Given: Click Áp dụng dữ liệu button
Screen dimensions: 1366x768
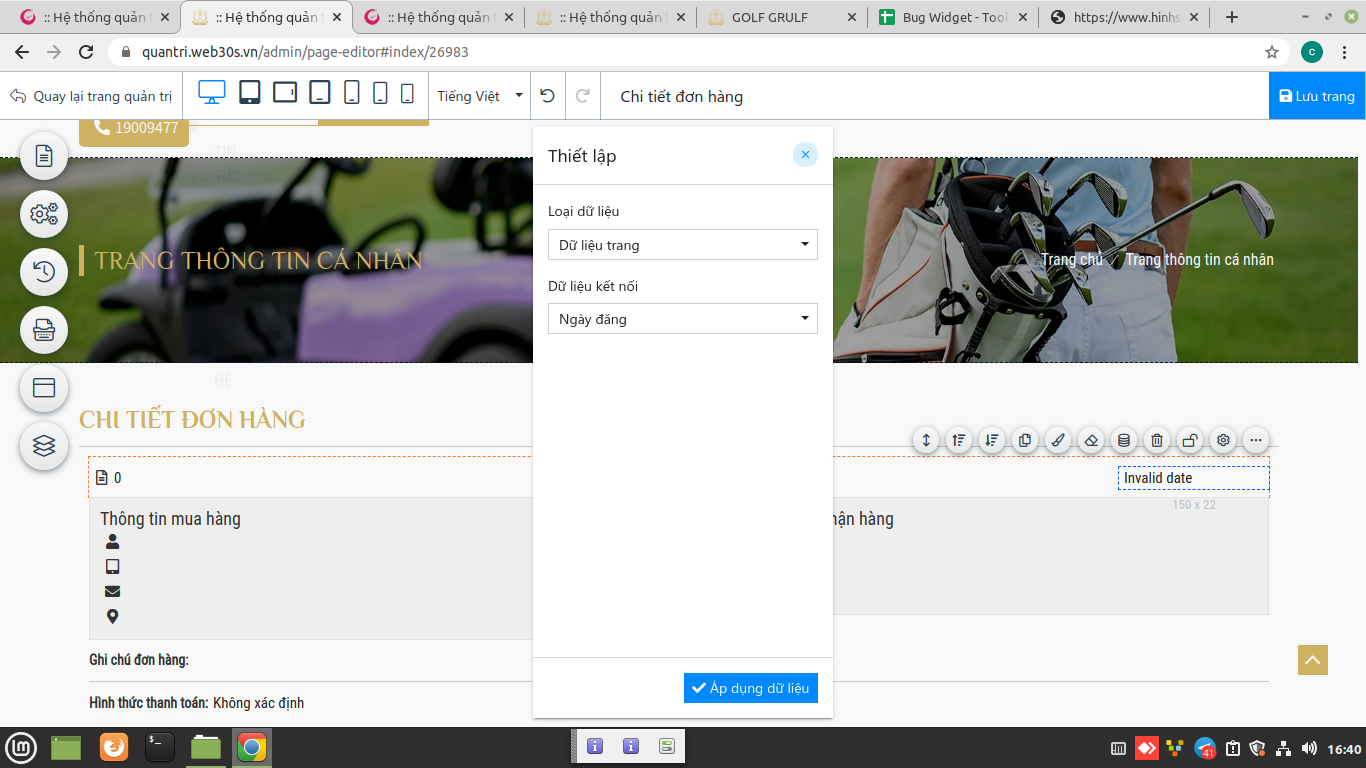Looking at the screenshot, I should [751, 688].
